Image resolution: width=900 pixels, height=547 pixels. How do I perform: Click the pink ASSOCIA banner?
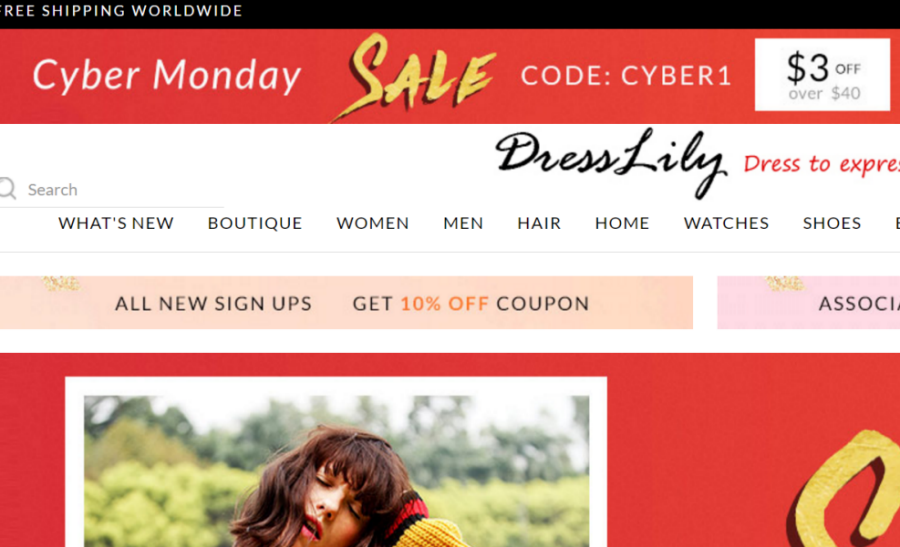(809, 302)
